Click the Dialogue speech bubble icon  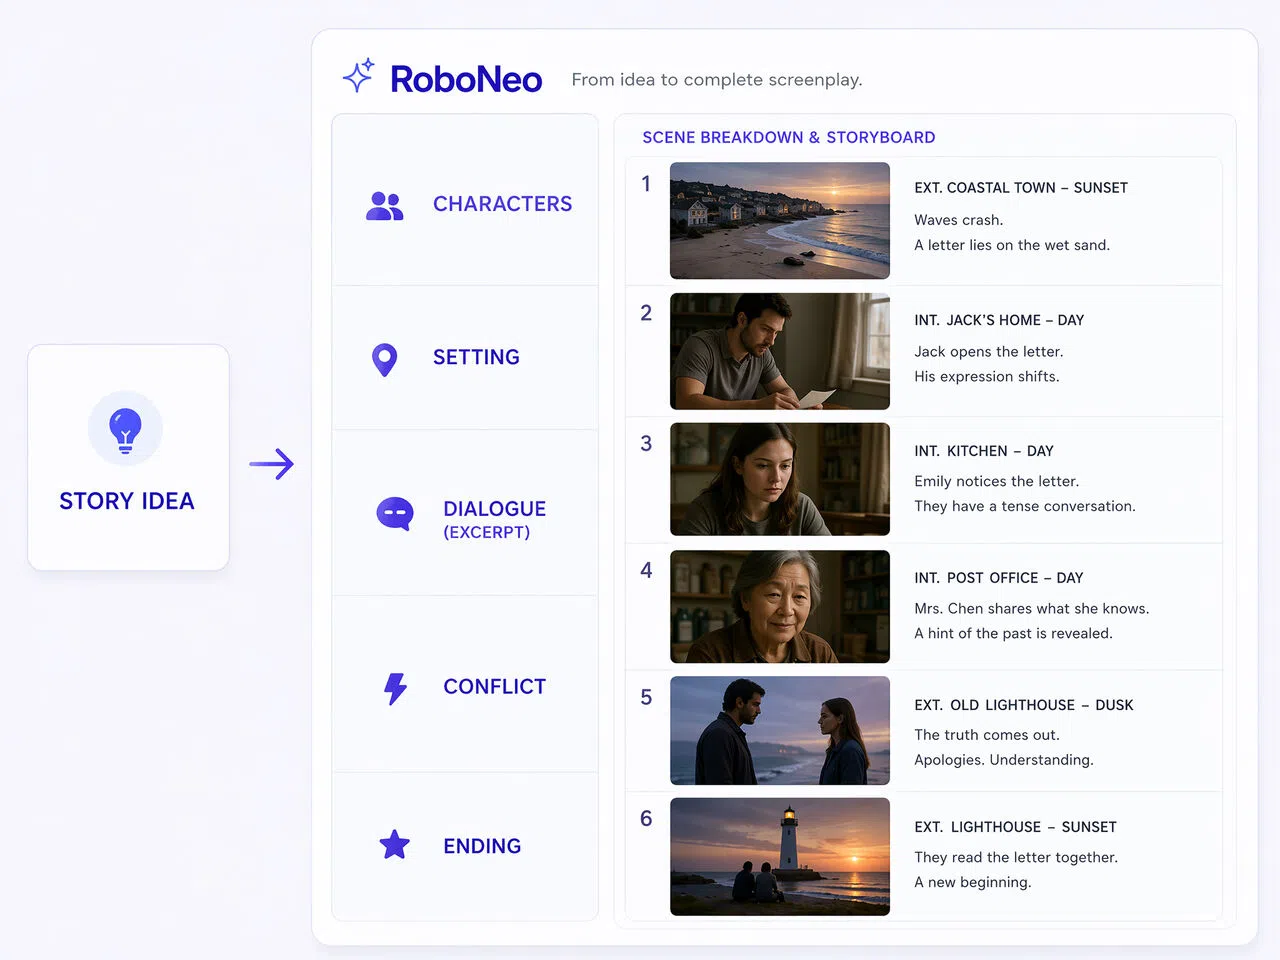(x=395, y=514)
